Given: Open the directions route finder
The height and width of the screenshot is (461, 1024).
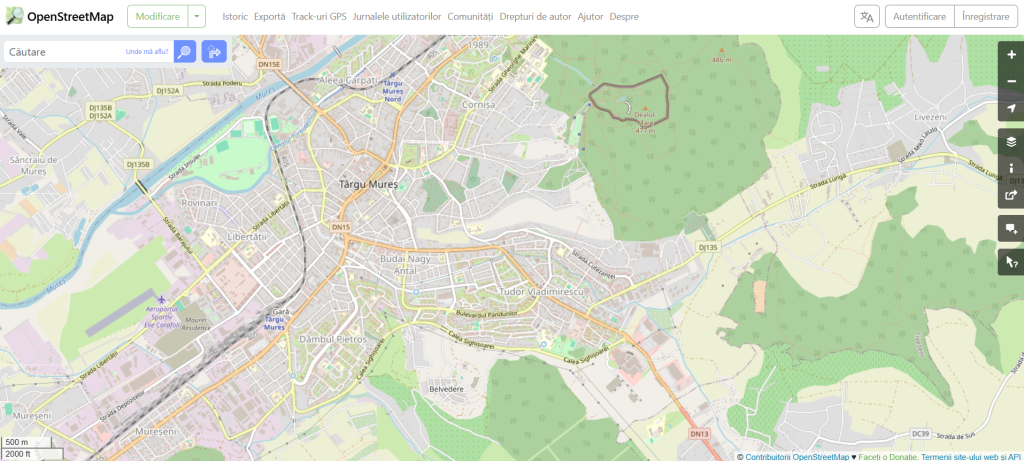Looking at the screenshot, I should coord(214,52).
